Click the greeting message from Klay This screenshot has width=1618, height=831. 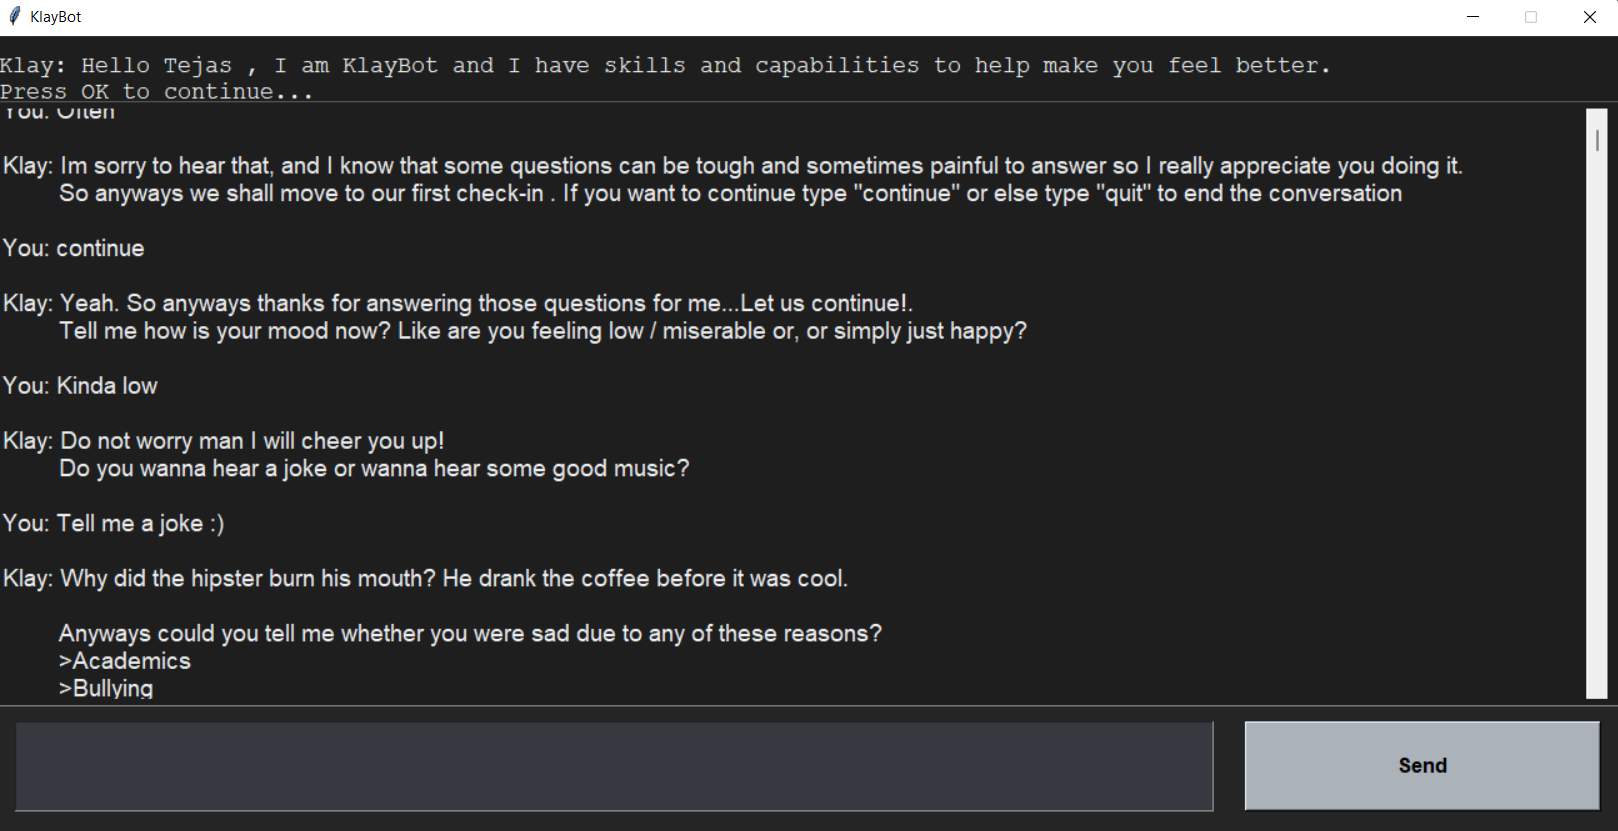665,64
